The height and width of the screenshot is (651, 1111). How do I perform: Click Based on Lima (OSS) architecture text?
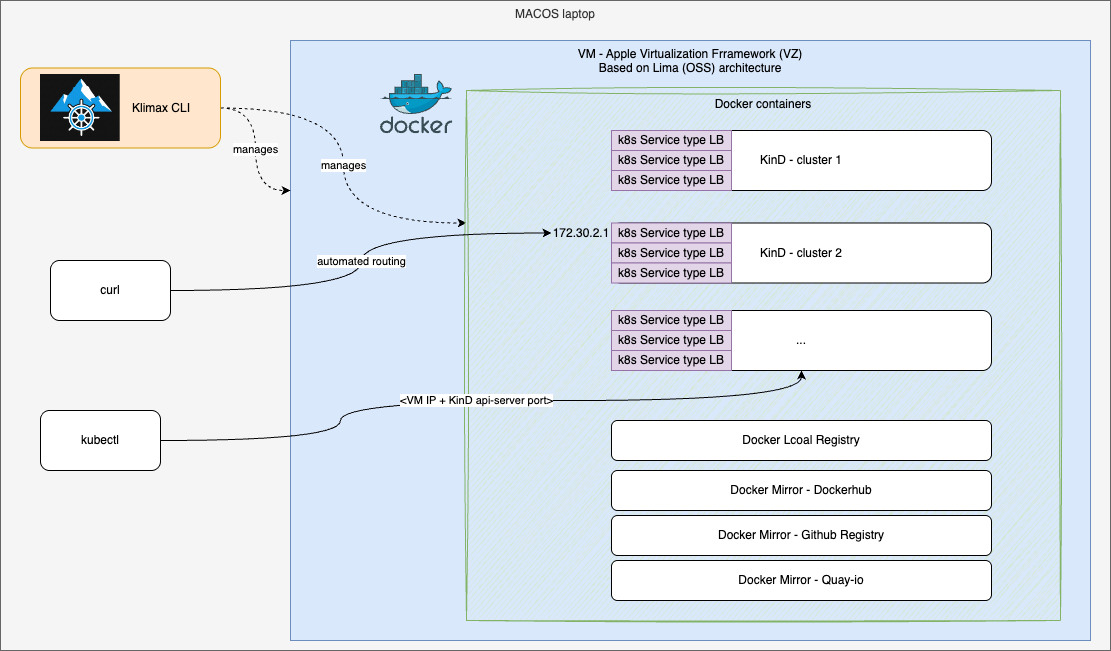(x=690, y=68)
